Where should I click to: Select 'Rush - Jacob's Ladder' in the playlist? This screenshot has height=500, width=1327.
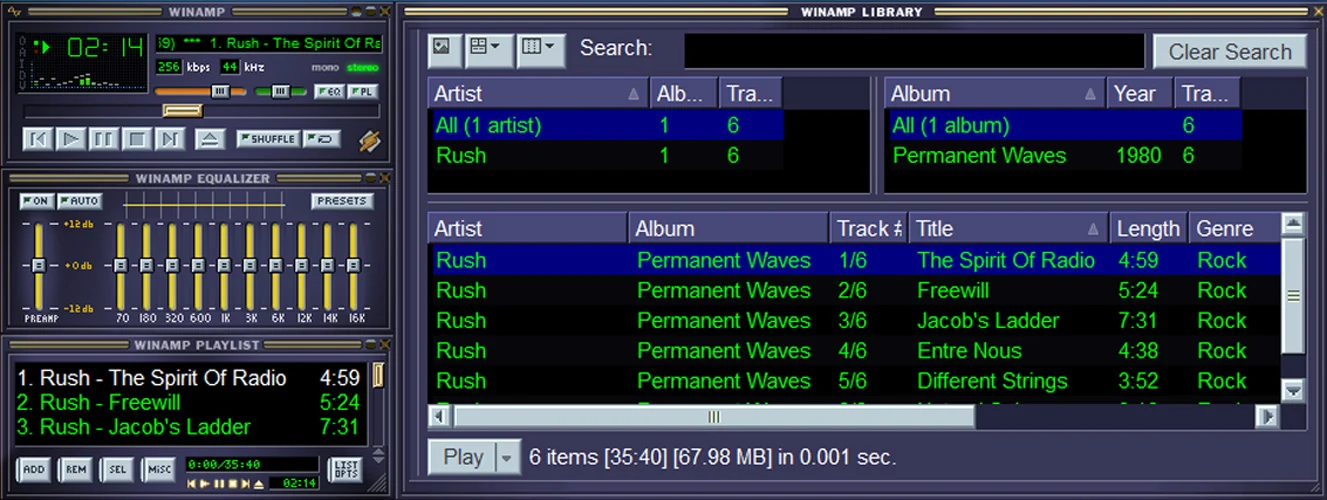click(187, 427)
